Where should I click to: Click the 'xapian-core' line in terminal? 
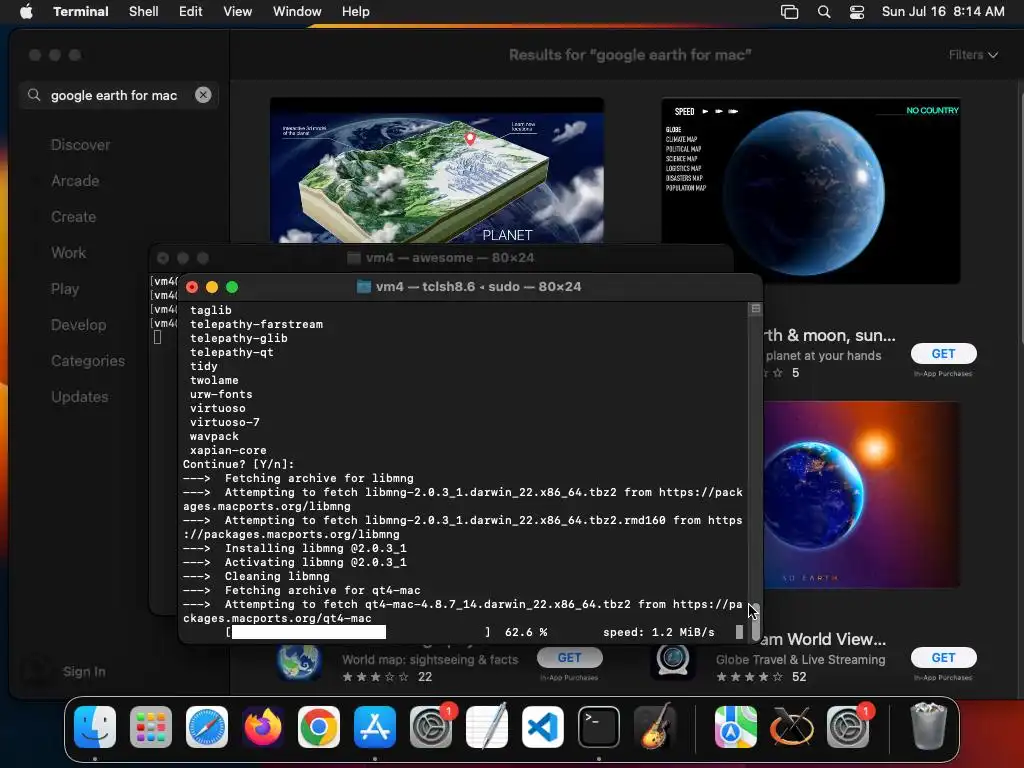tap(228, 451)
